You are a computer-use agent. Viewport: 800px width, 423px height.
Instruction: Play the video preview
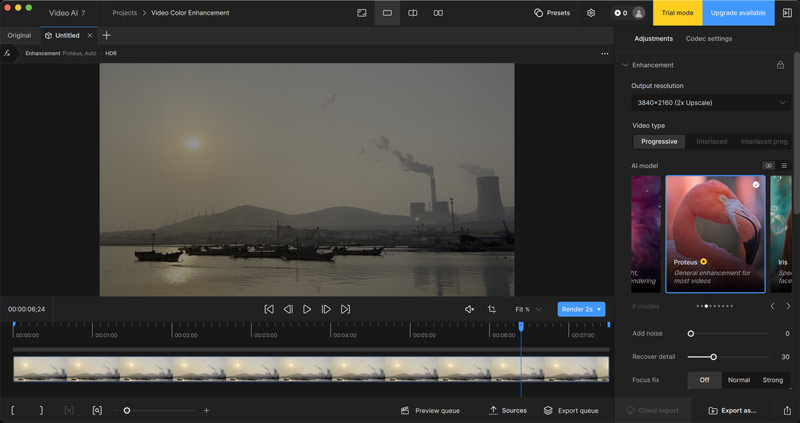pos(307,309)
